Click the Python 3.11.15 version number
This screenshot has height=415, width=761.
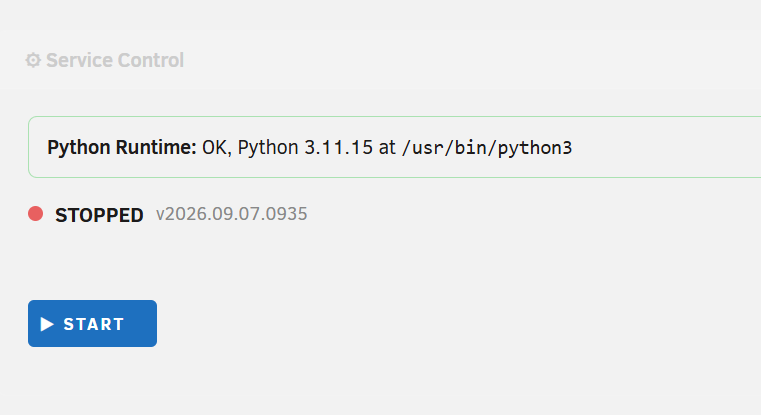[x=305, y=147]
